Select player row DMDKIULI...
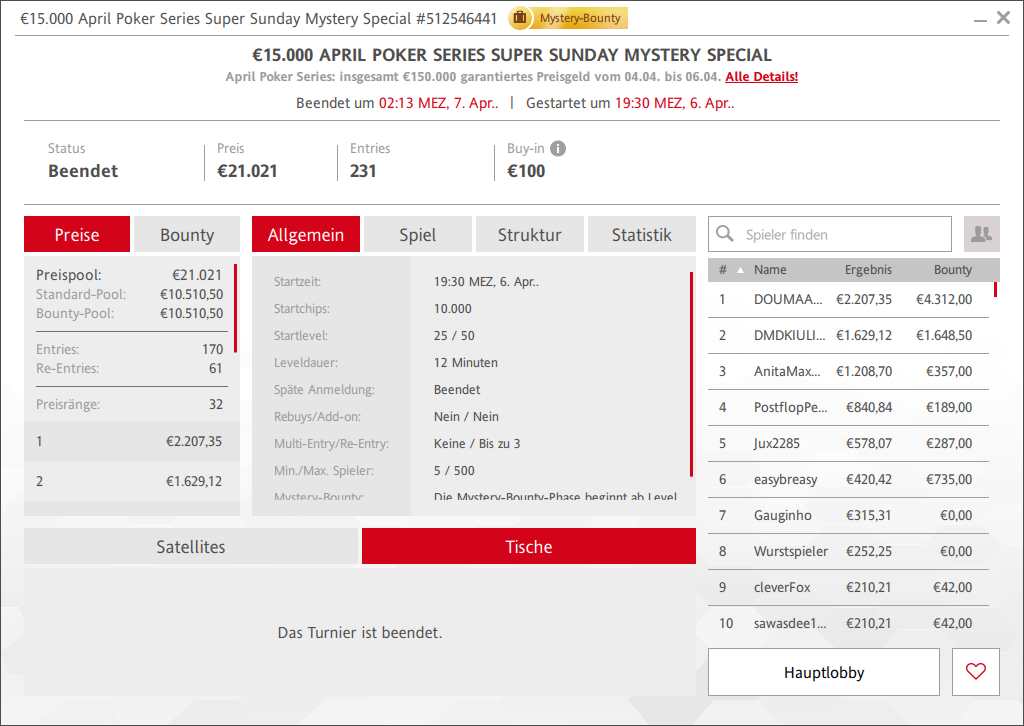 [x=848, y=335]
